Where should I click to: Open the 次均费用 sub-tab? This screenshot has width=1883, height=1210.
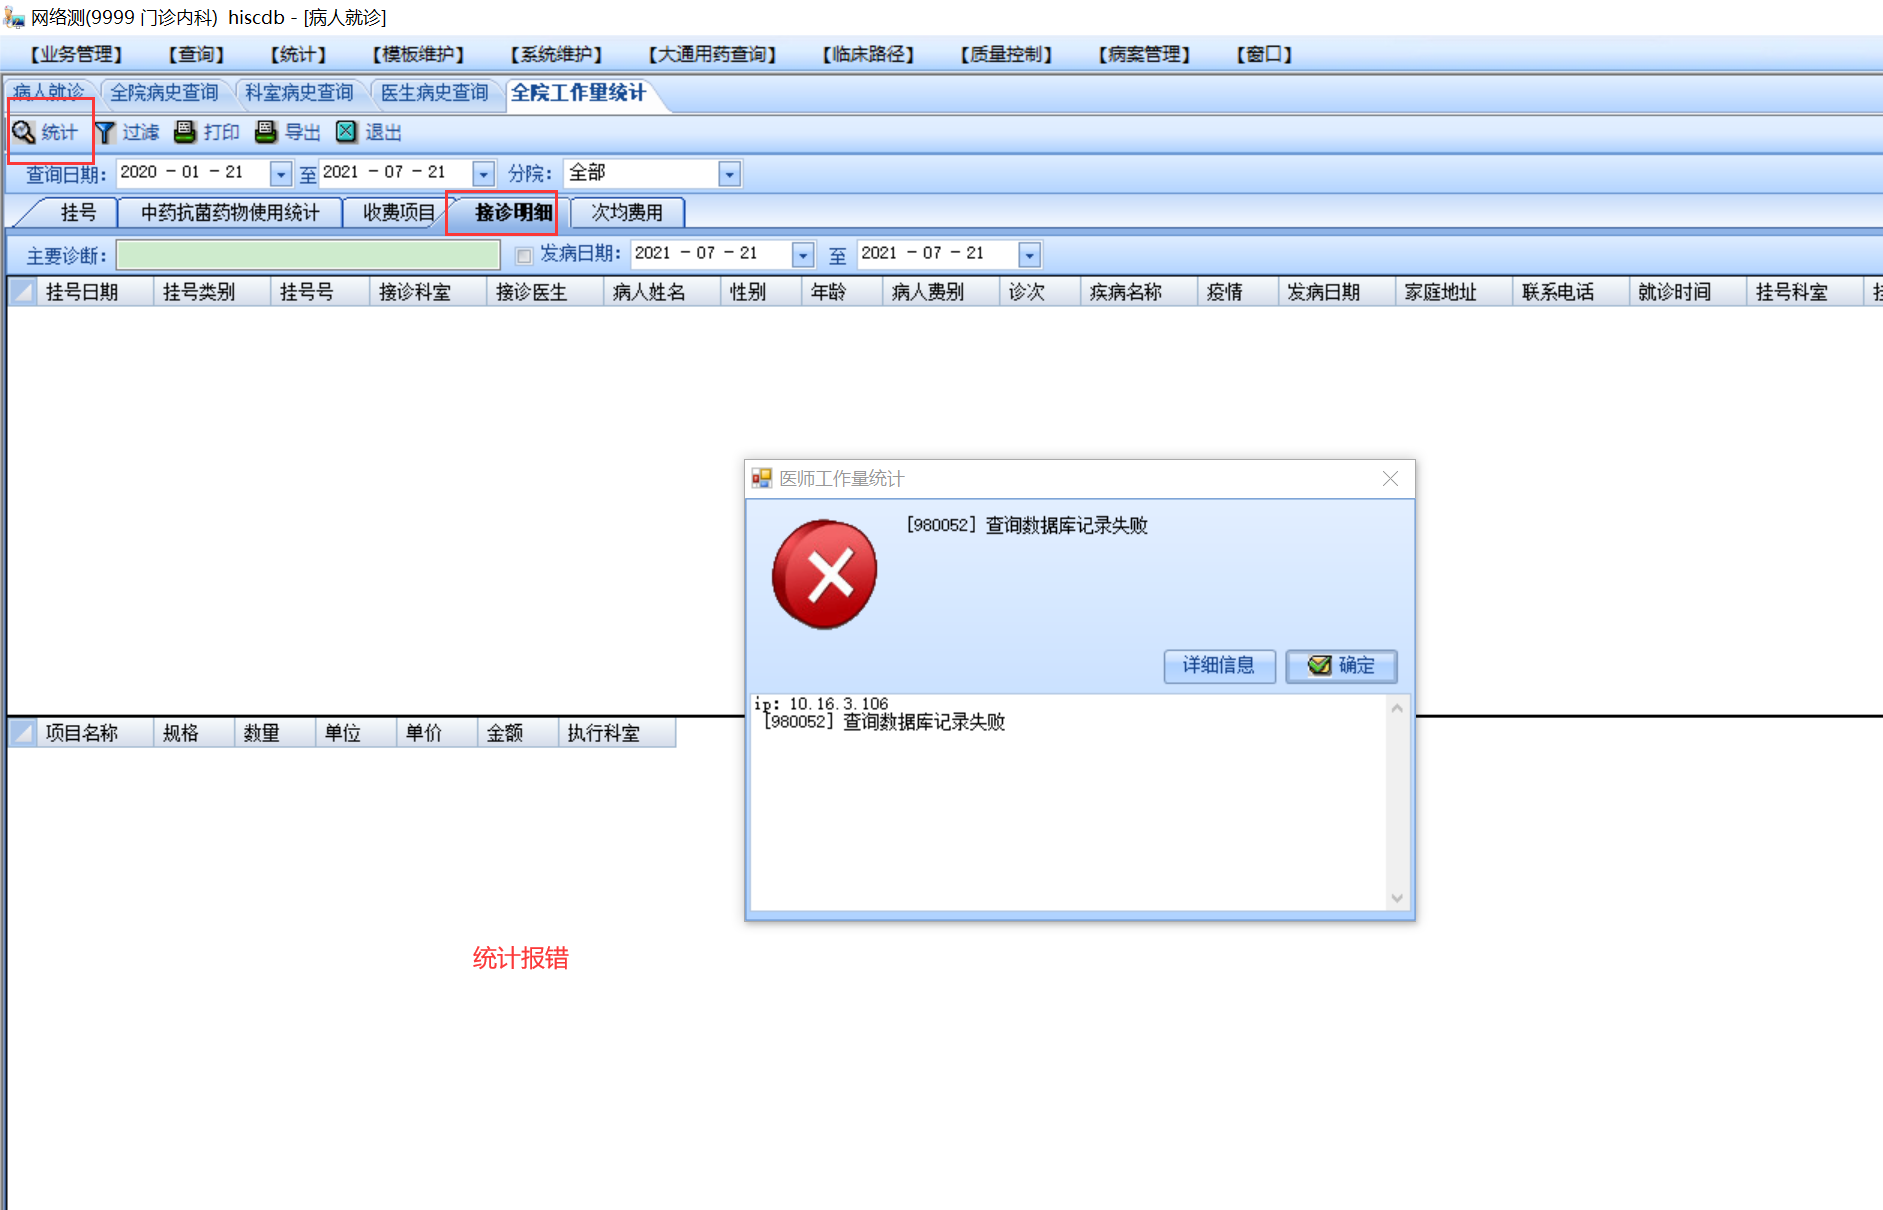[627, 213]
